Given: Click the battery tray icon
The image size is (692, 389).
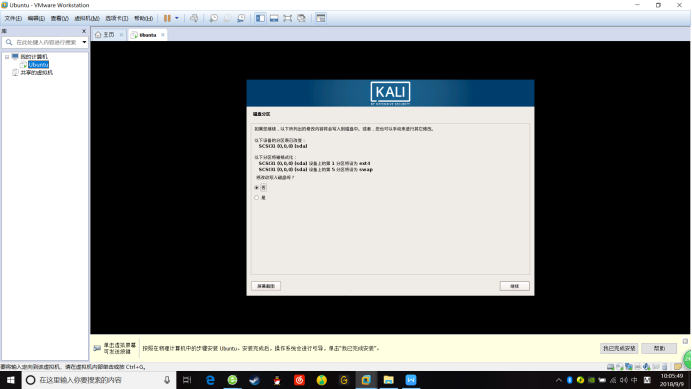Looking at the screenshot, I should [x=602, y=380].
